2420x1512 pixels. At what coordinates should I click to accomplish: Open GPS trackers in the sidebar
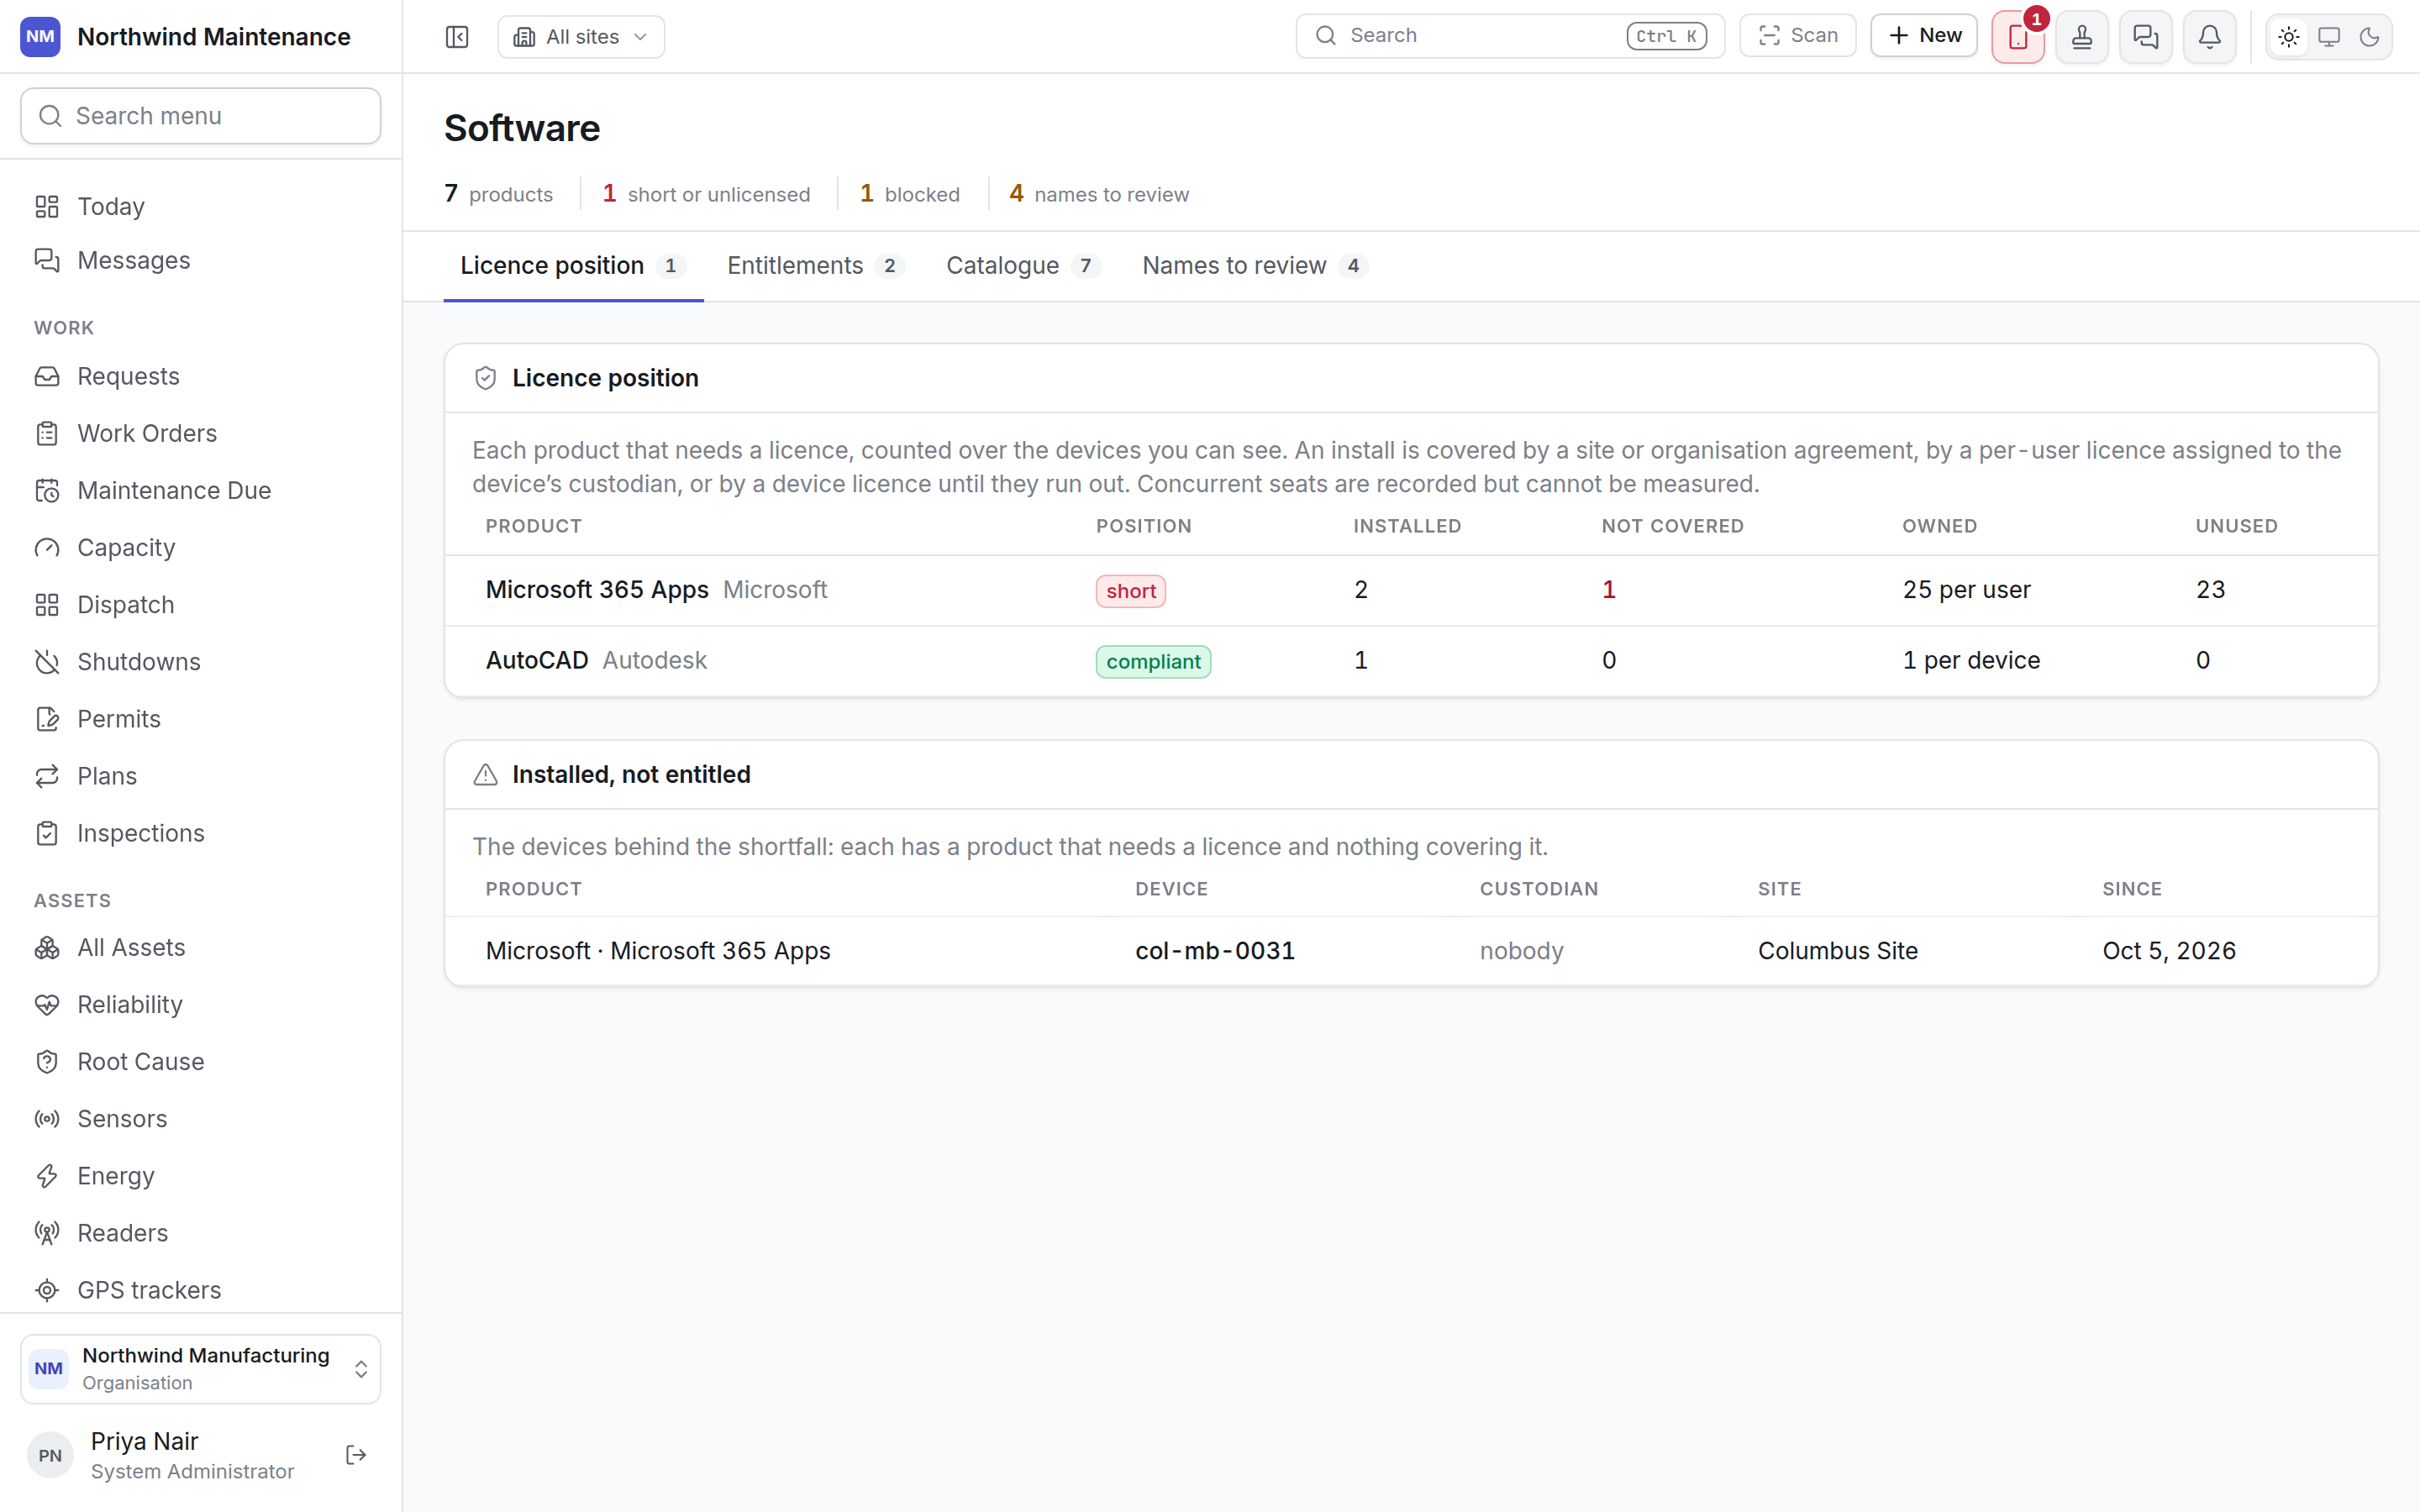tap(201, 1290)
